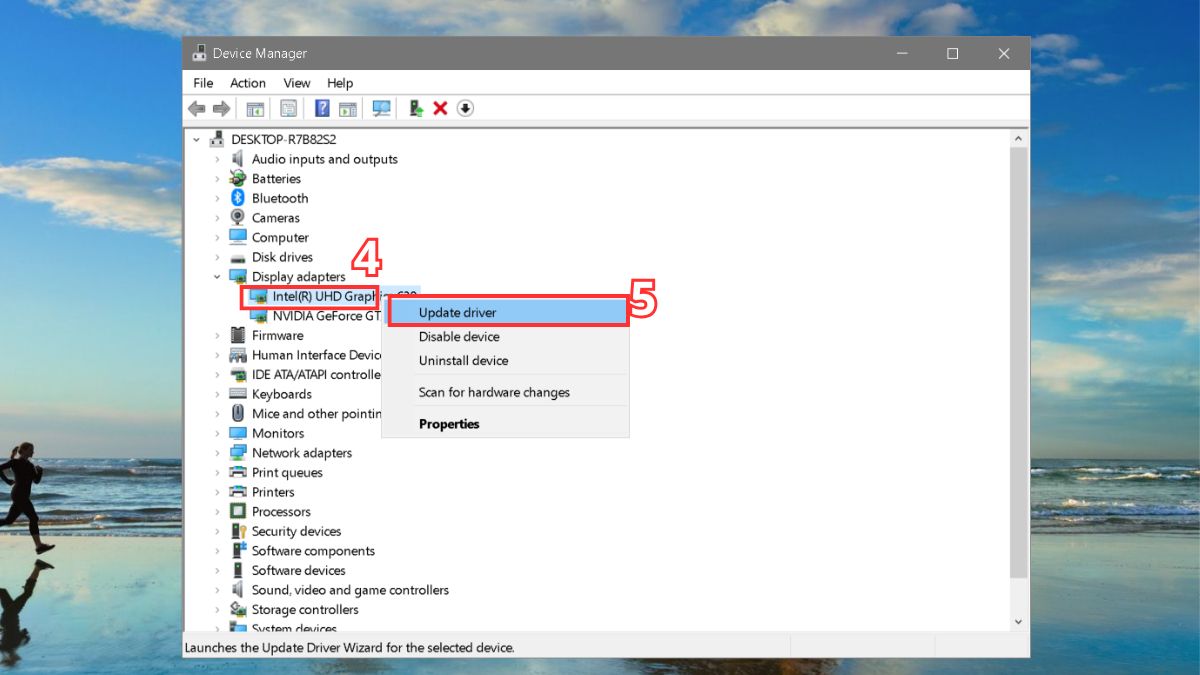
Task: Expand Sound, video and game controllers chevron
Action: point(217,590)
